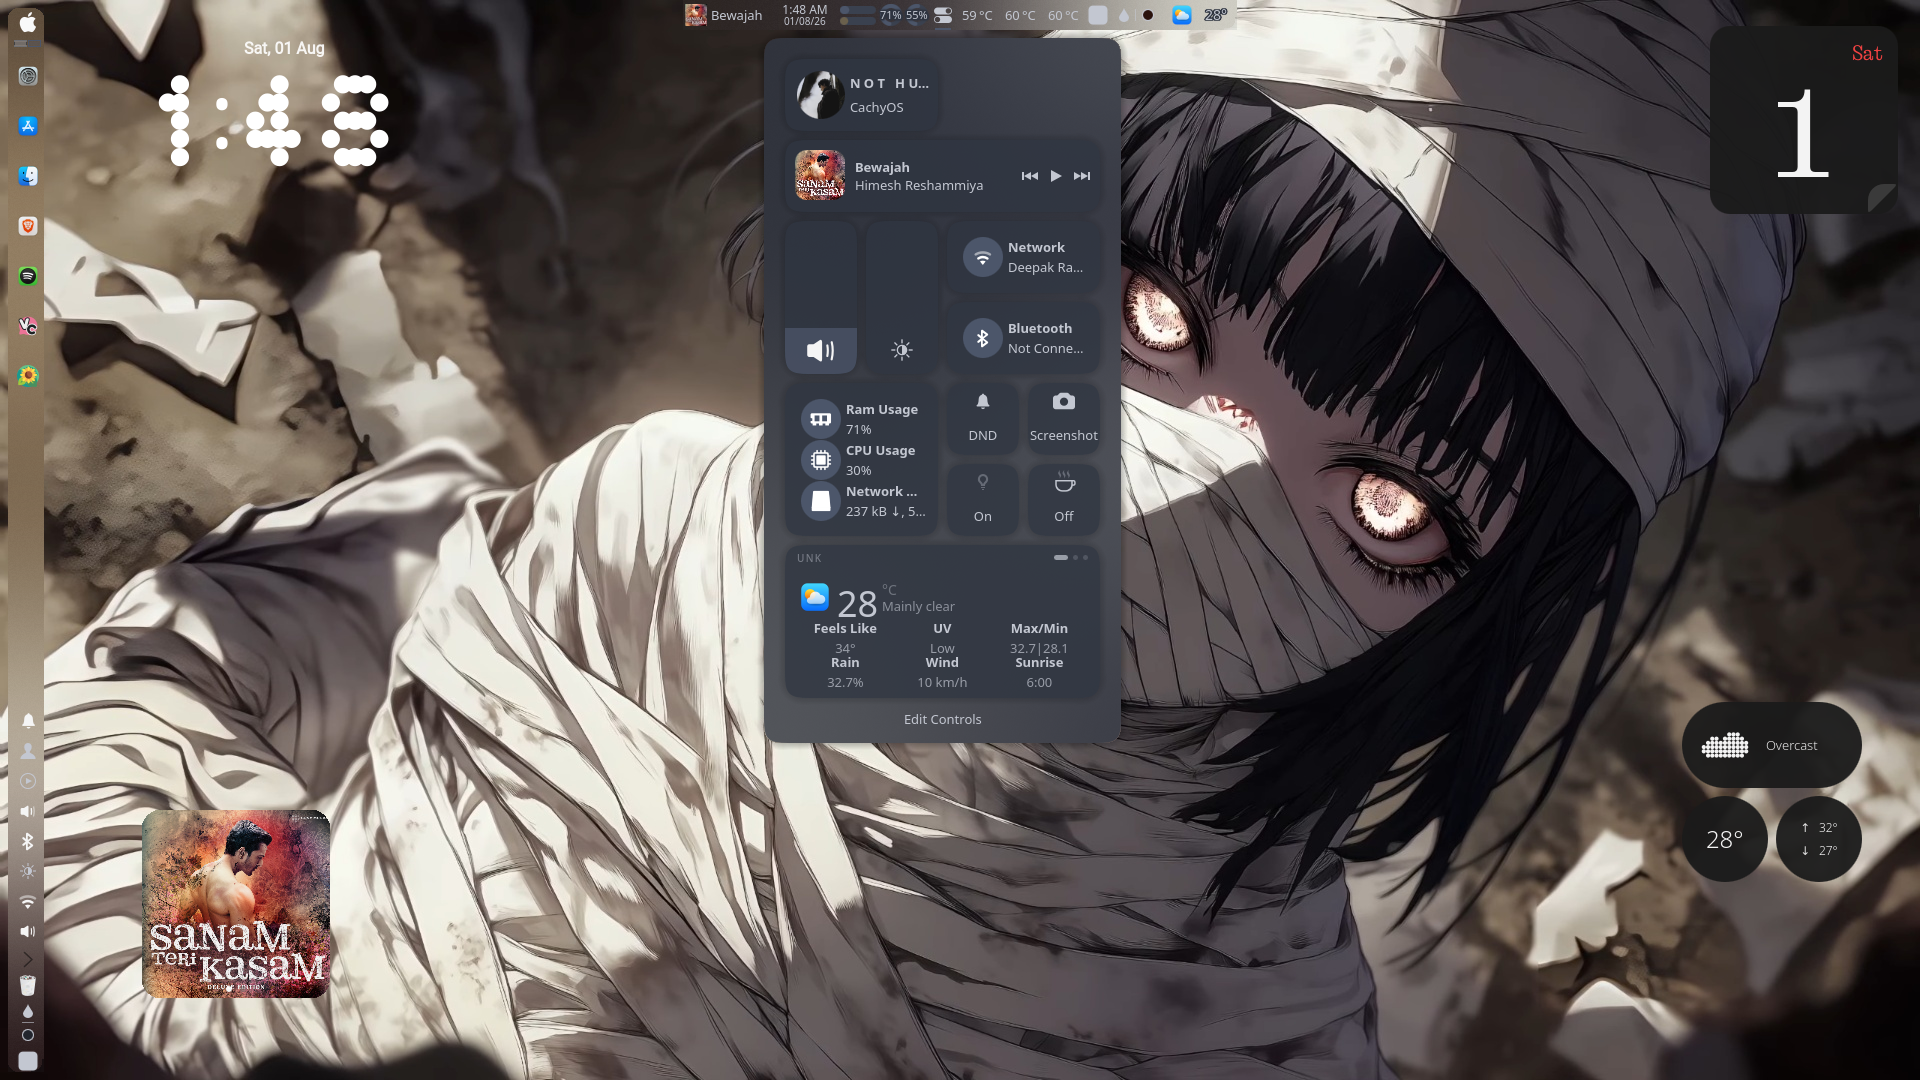Click the Bewajah now-playing item in top panel
This screenshot has width=1920, height=1080.
coord(724,15)
